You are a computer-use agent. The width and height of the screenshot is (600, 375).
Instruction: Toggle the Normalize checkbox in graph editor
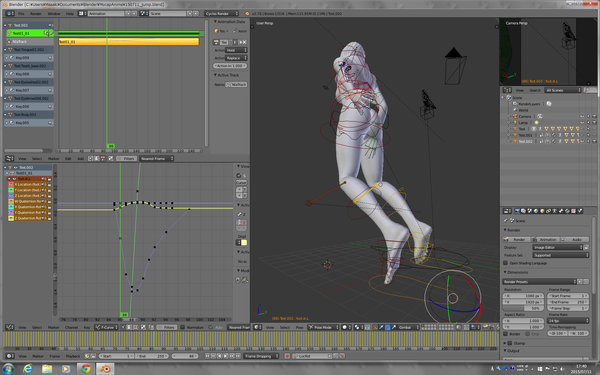pos(183,328)
